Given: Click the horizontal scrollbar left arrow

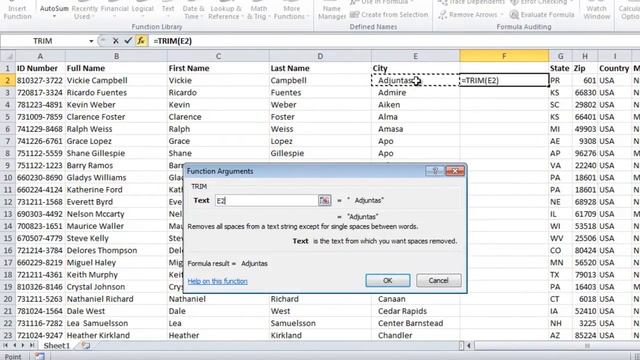Looking at the screenshot, I should pyautogui.click(x=469, y=346).
